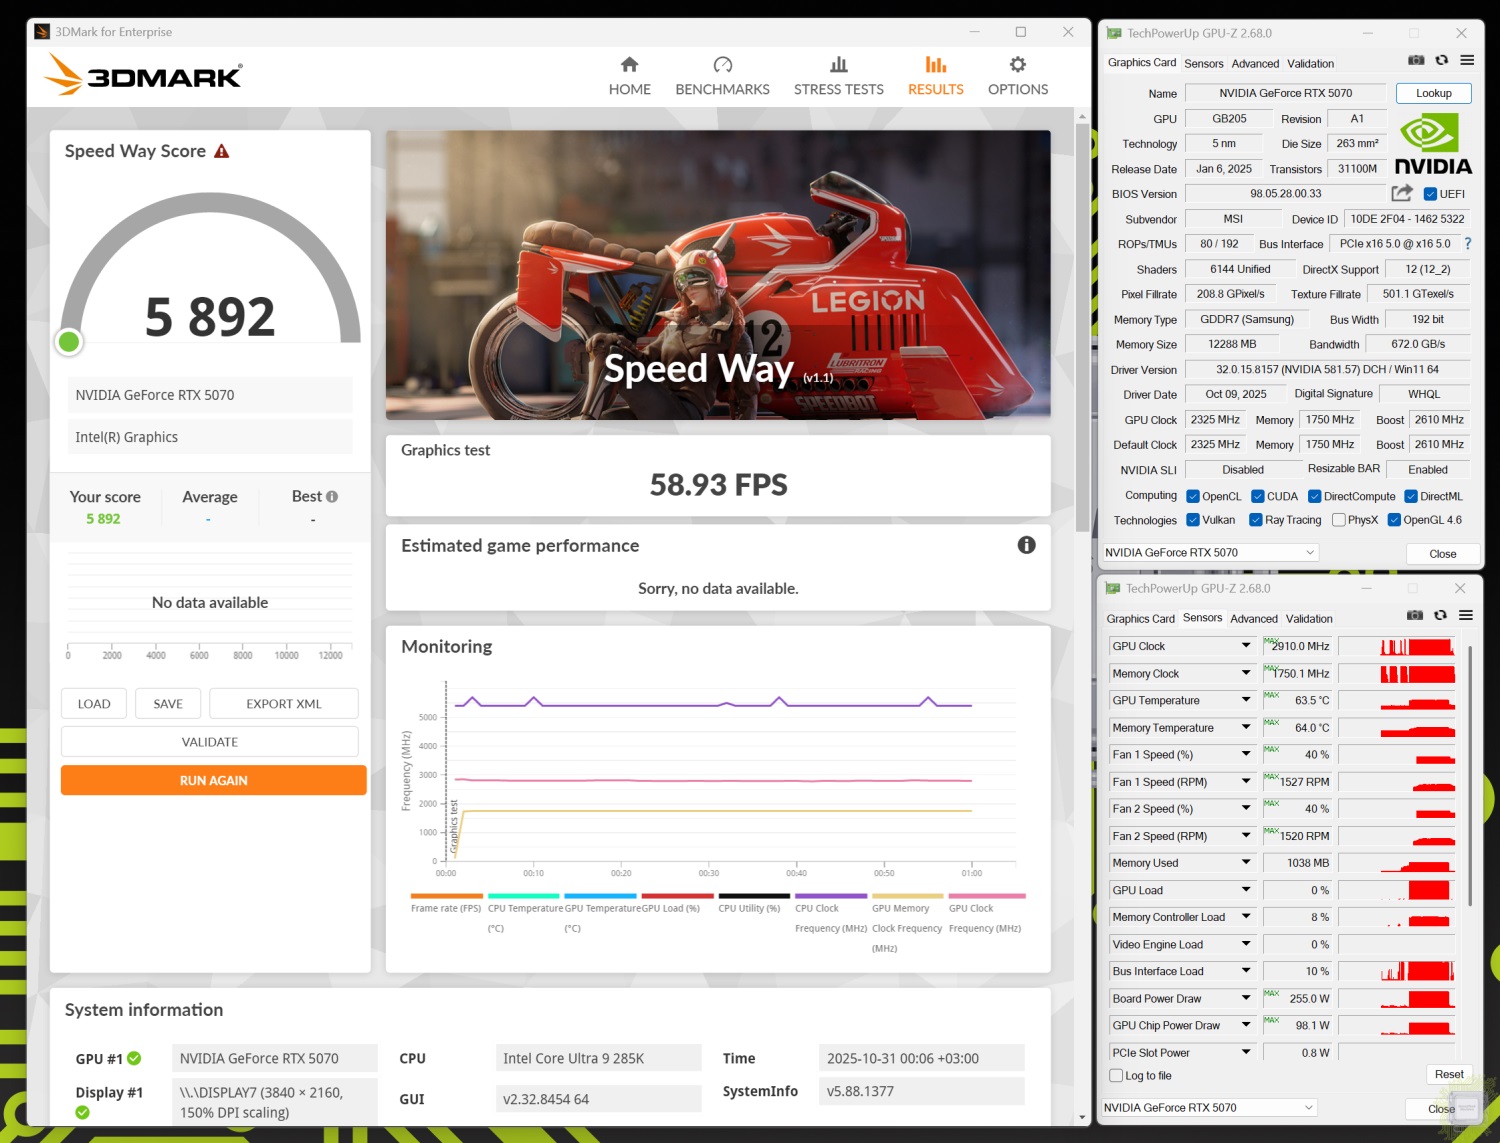Open the Home page in 3DMark

[629, 76]
